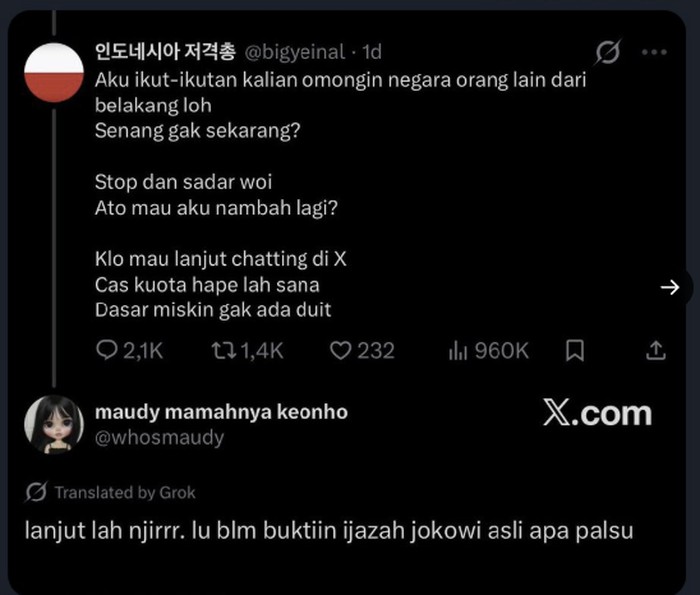The width and height of the screenshot is (700, 595).
Task: Open the Indonesian flag profile avatar
Action: 54,72
